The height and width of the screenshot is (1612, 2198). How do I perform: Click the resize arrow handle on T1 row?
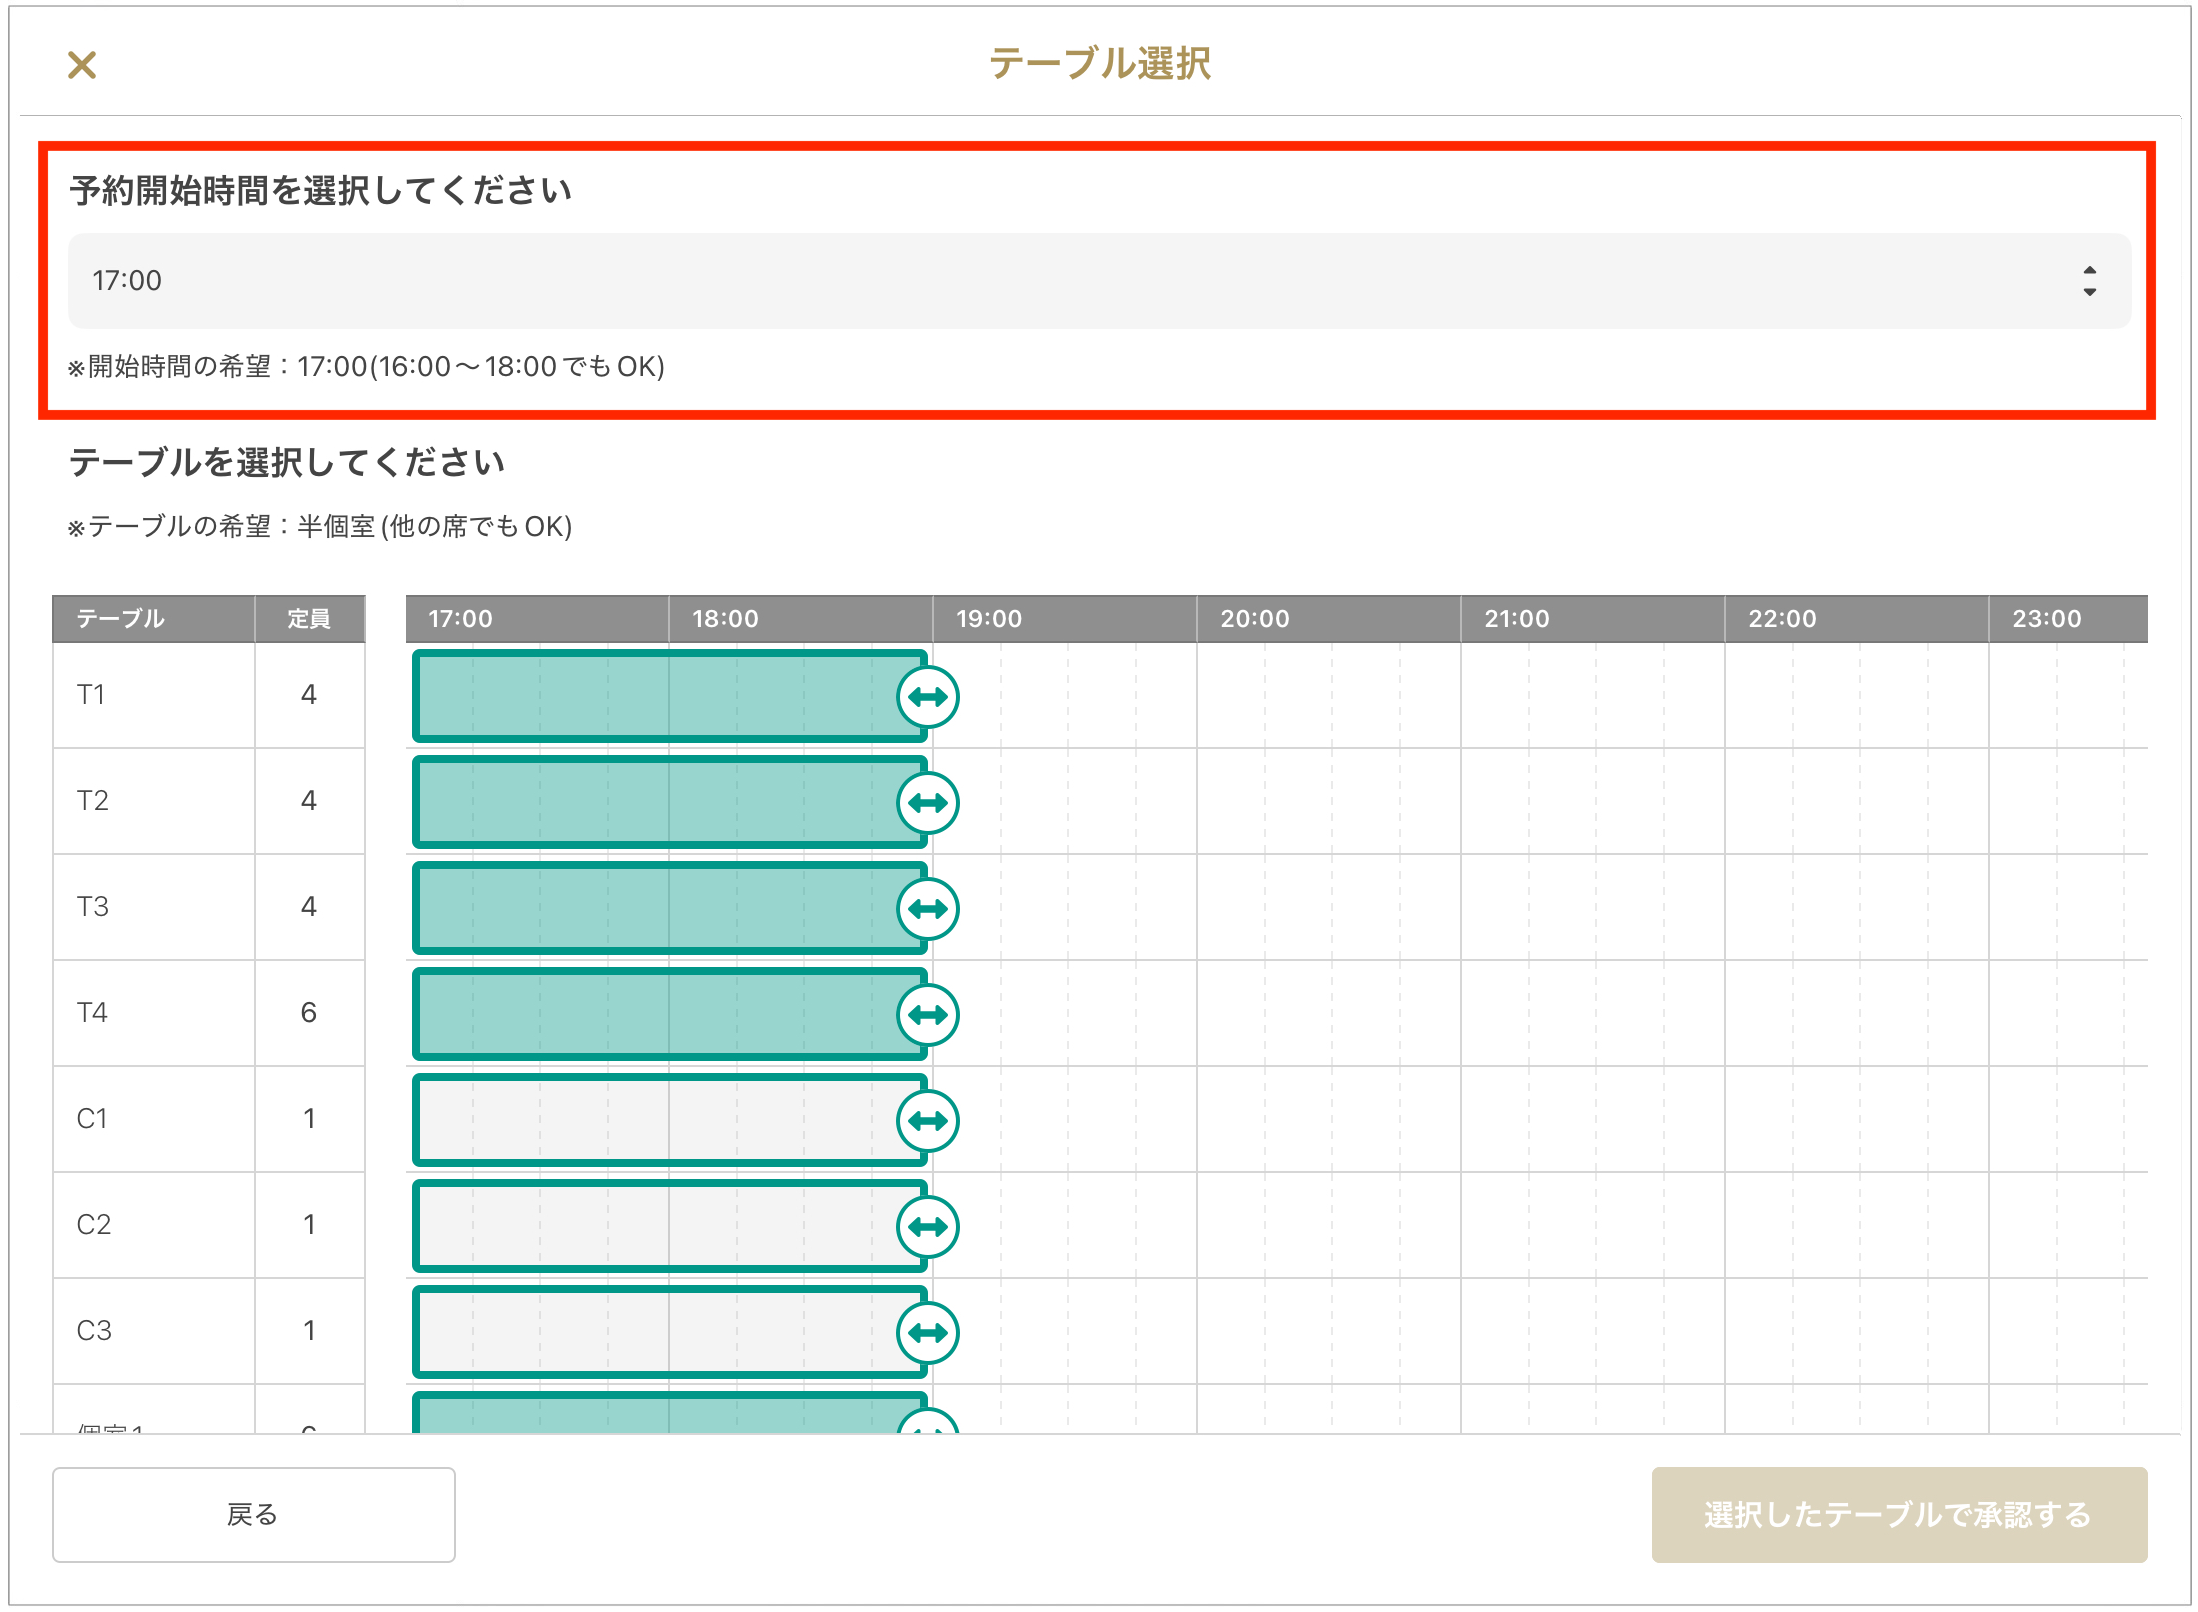928,697
